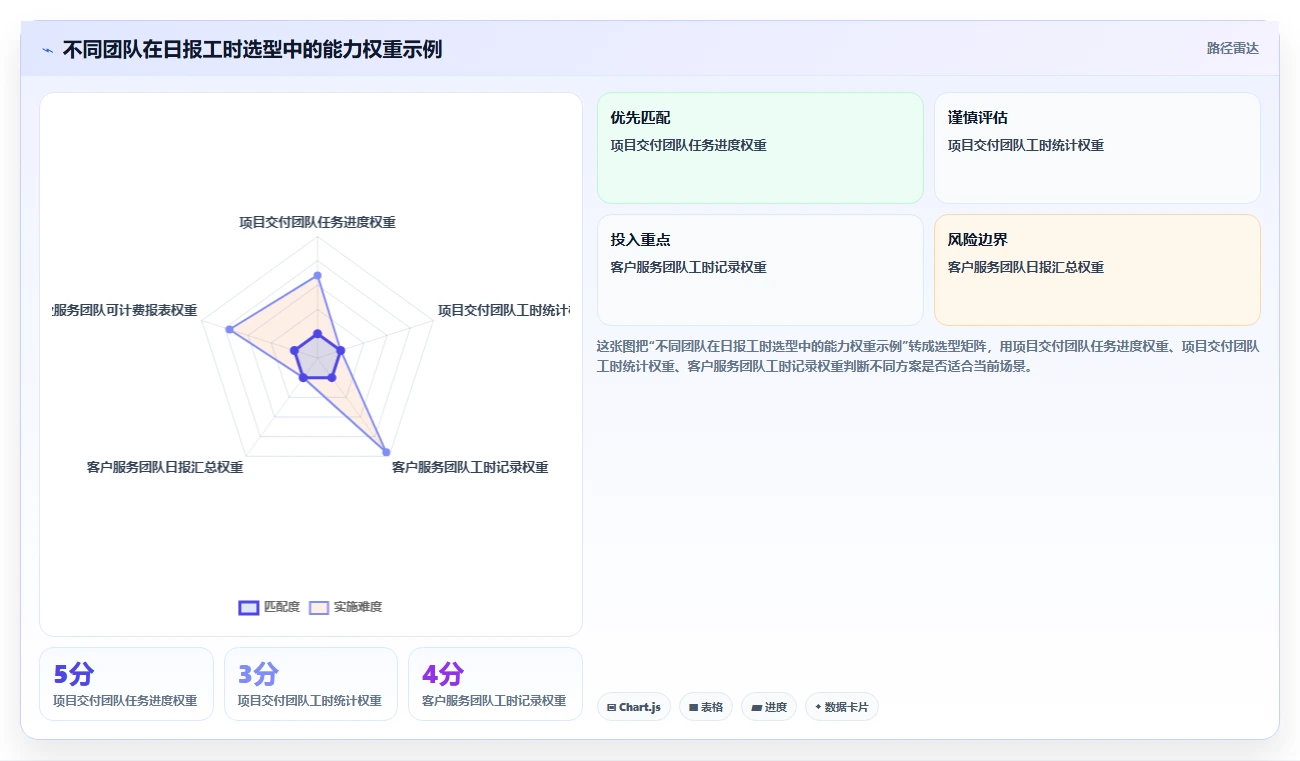The width and height of the screenshot is (1300, 761).
Task: Select the 风险边界 card
Action: tap(1097, 270)
